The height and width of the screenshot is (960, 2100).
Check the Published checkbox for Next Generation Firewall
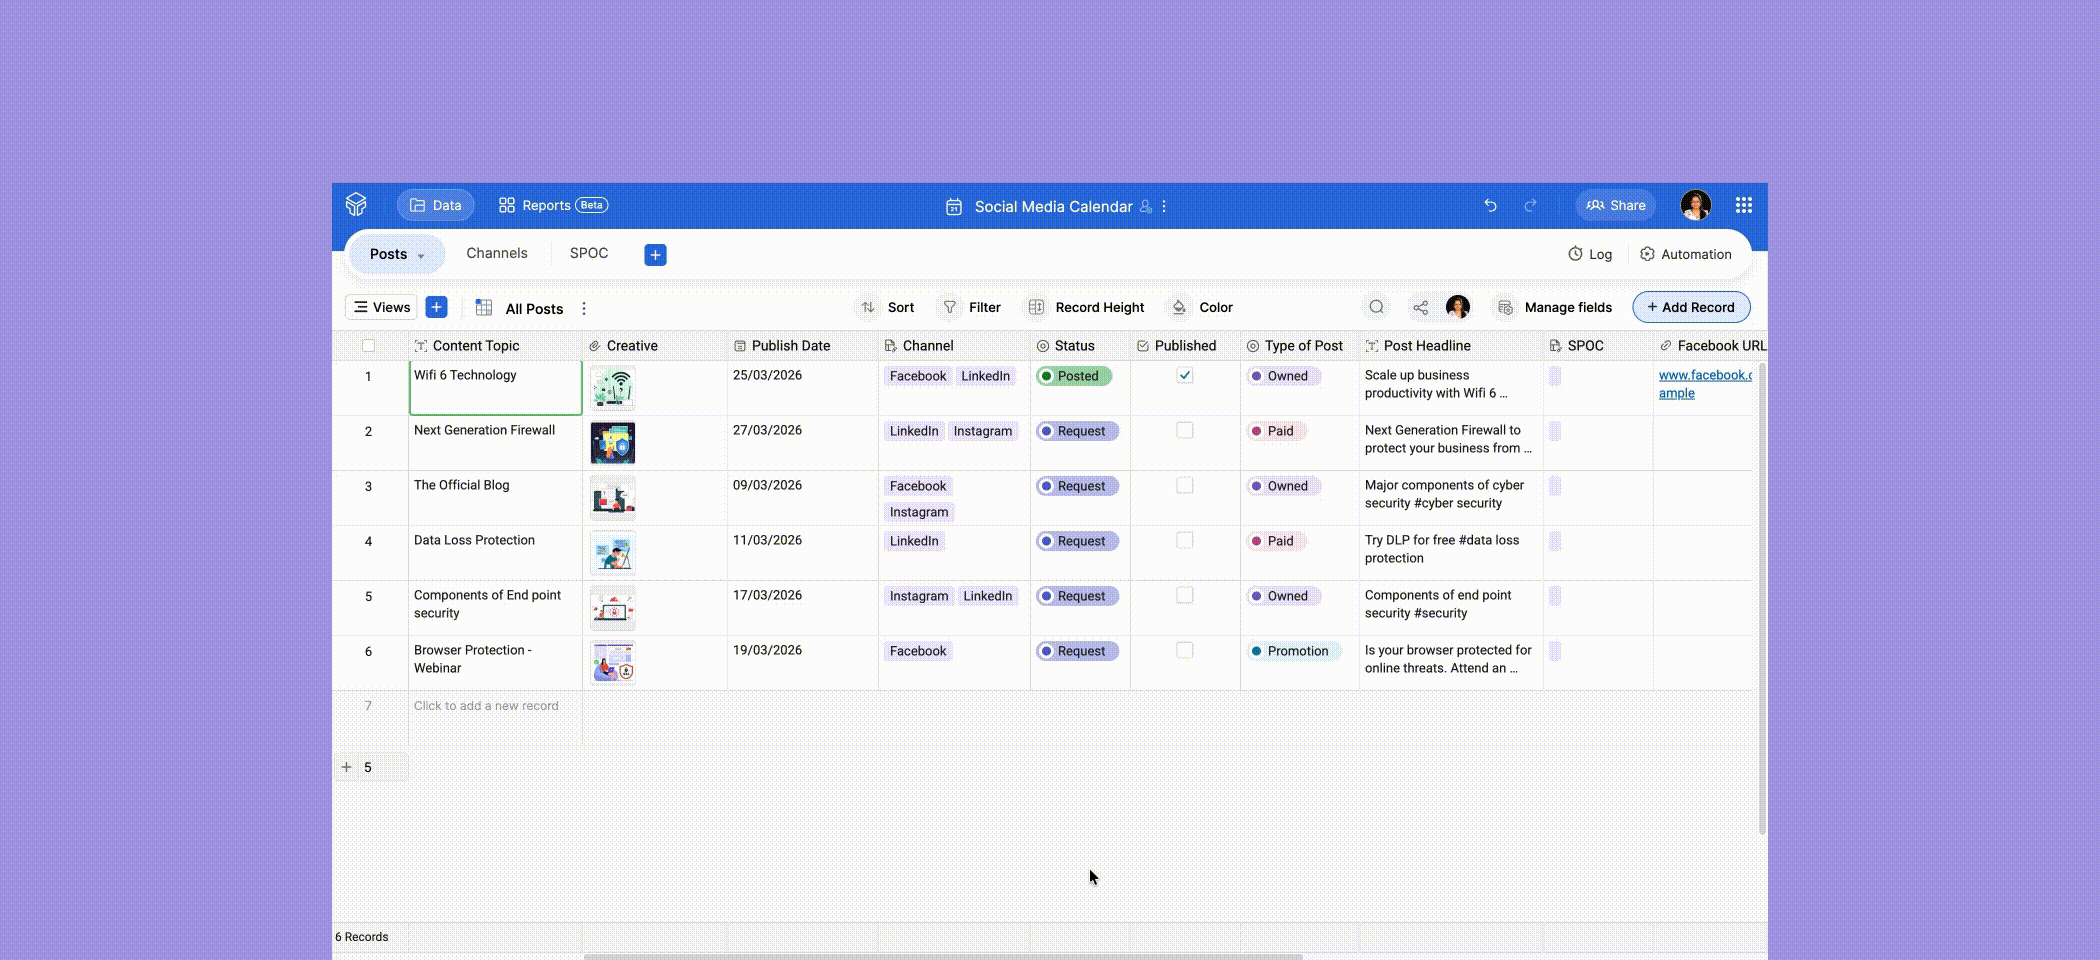pos(1185,430)
